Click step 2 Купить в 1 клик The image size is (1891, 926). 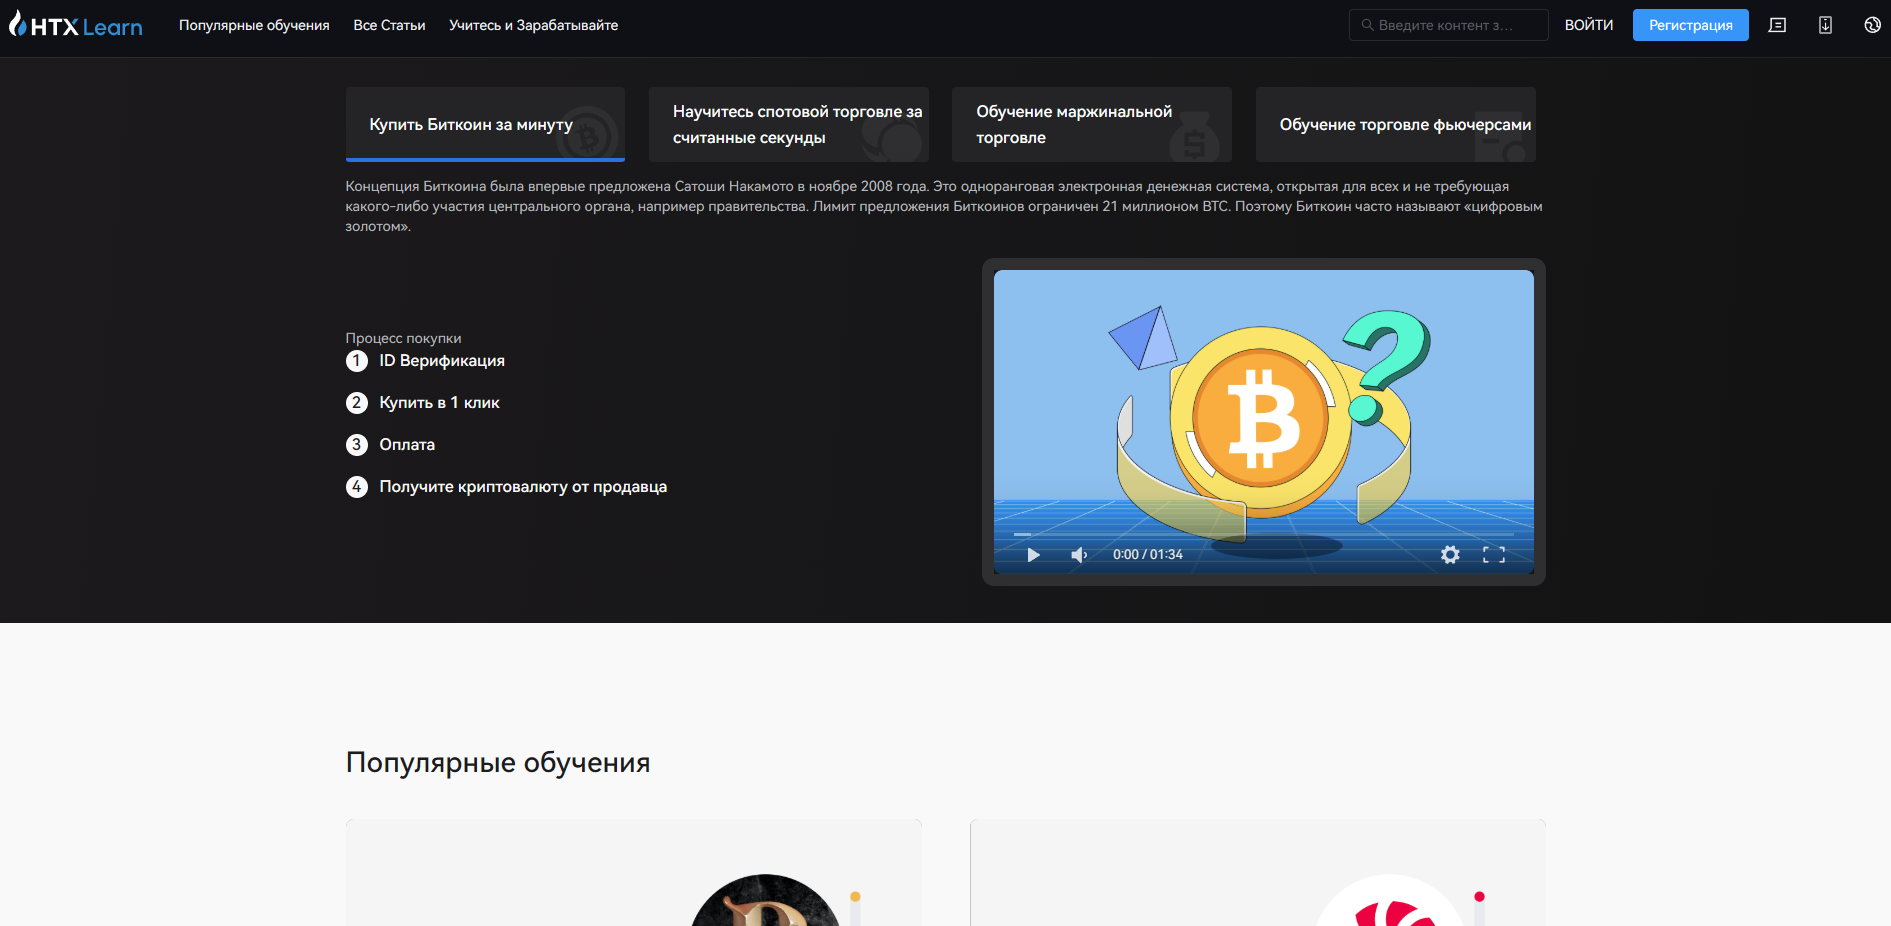422,403
